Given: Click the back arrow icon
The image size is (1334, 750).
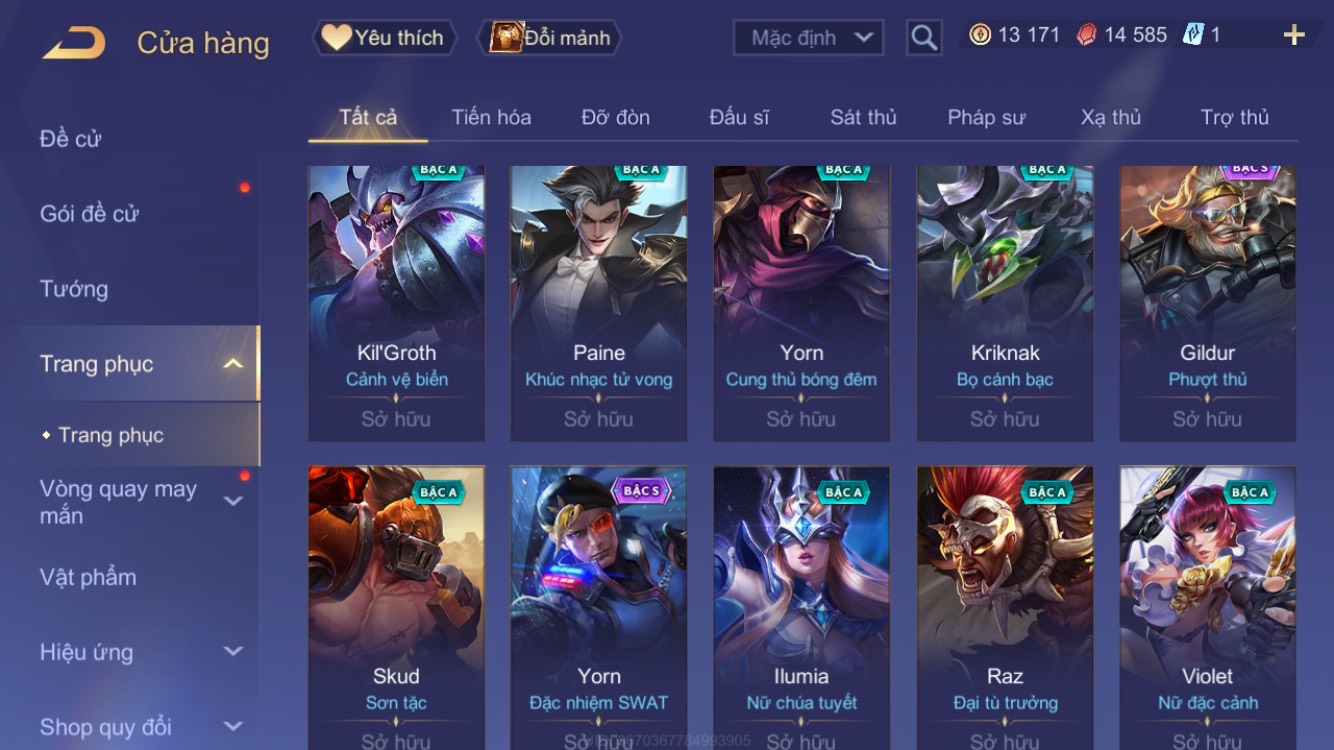Looking at the screenshot, I should (x=74, y=42).
